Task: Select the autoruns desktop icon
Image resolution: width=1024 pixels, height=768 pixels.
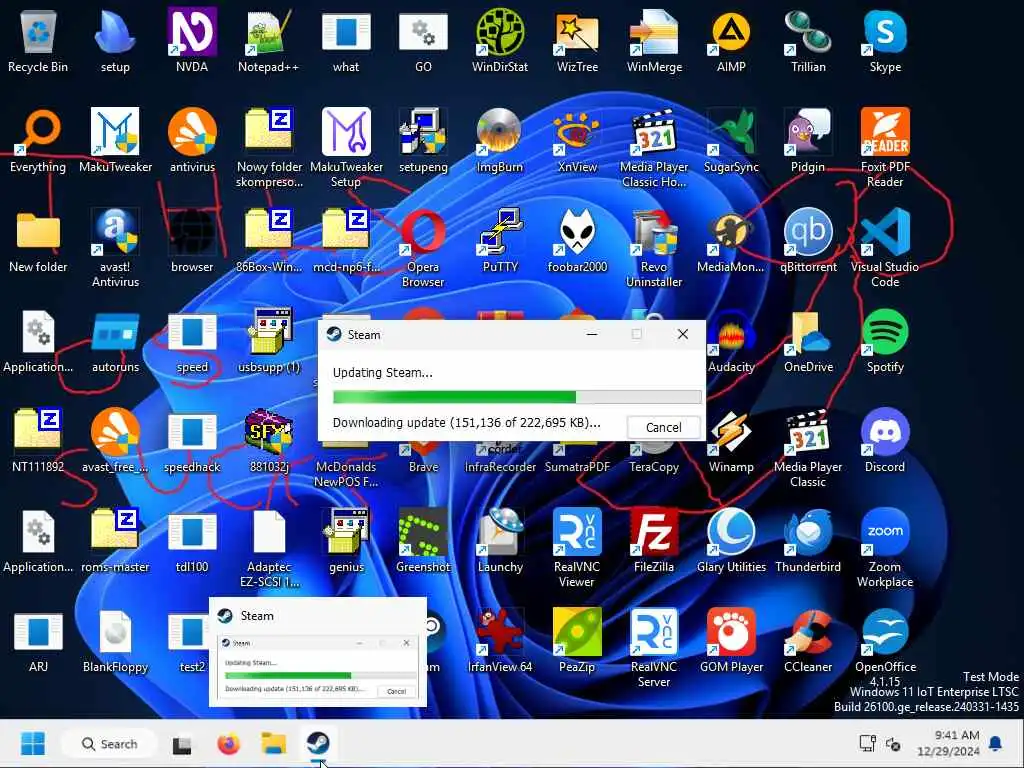Action: pos(115,341)
